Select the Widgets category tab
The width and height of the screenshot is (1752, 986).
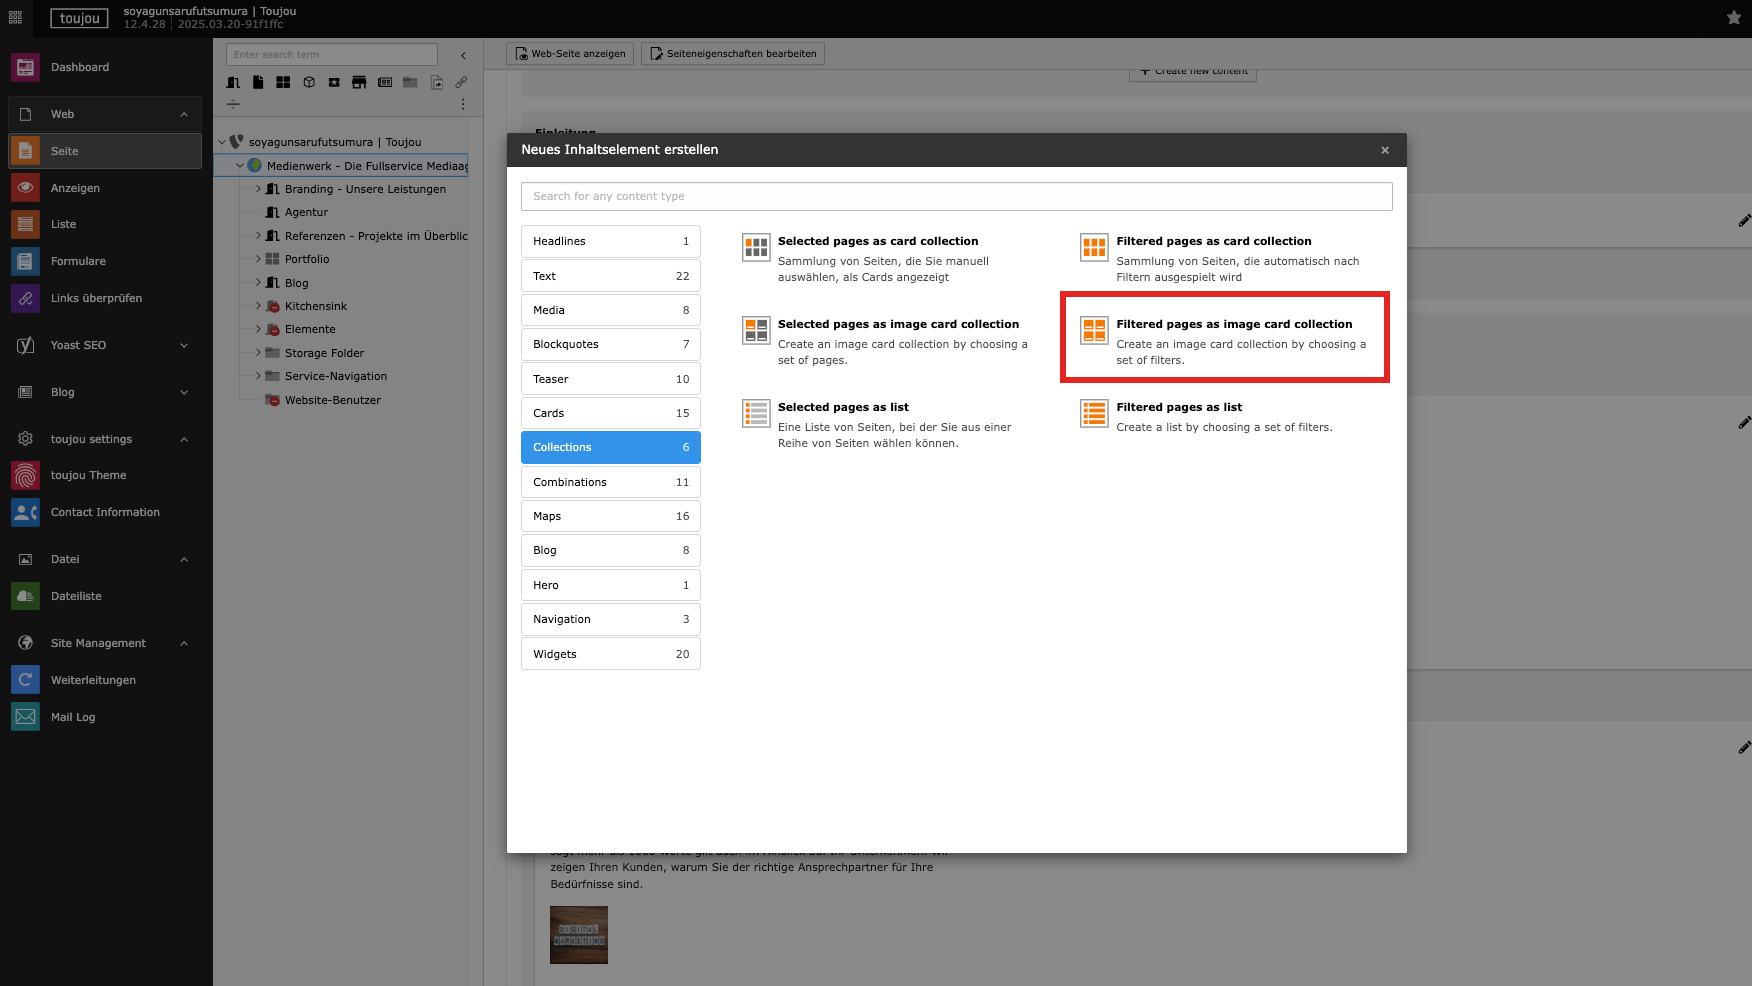tap(610, 654)
